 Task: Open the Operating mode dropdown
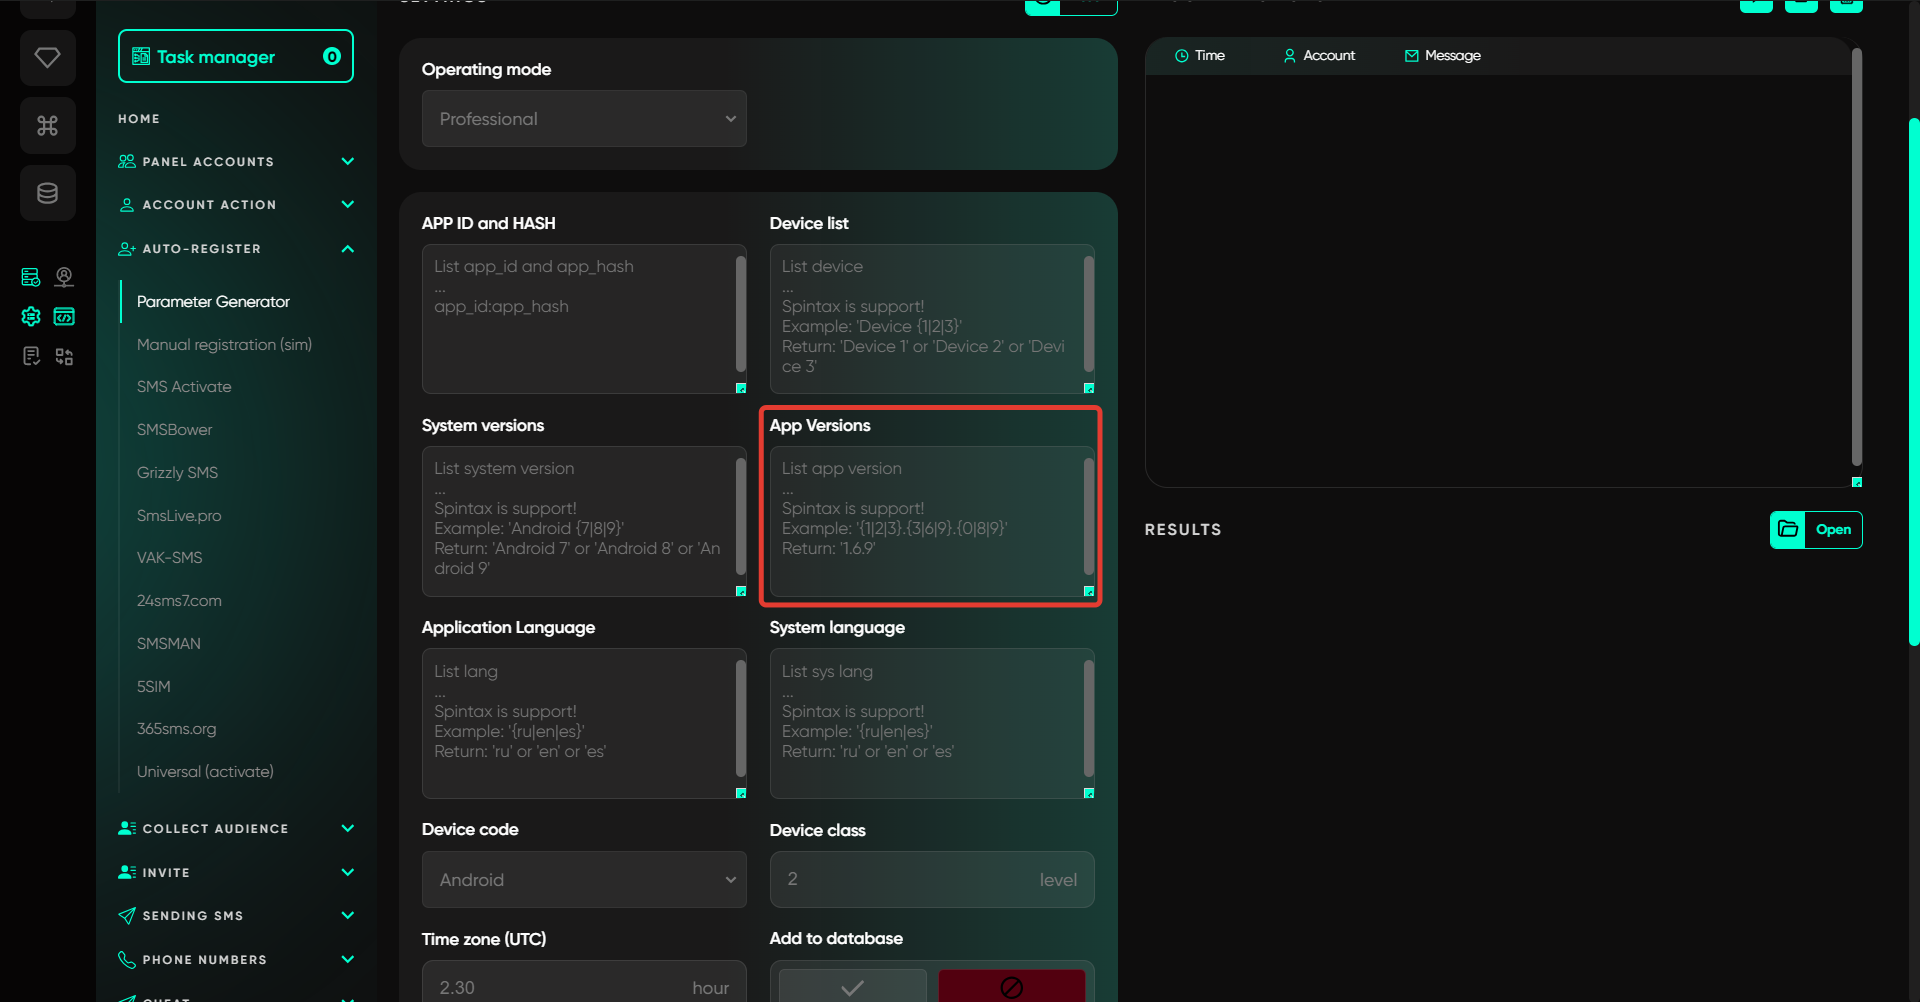[x=584, y=119]
